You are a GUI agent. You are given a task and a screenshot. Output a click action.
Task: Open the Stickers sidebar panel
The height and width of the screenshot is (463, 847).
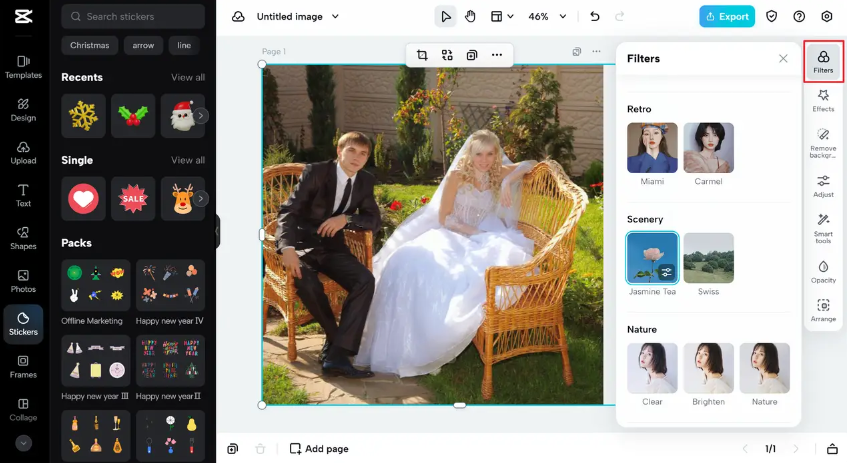23,324
